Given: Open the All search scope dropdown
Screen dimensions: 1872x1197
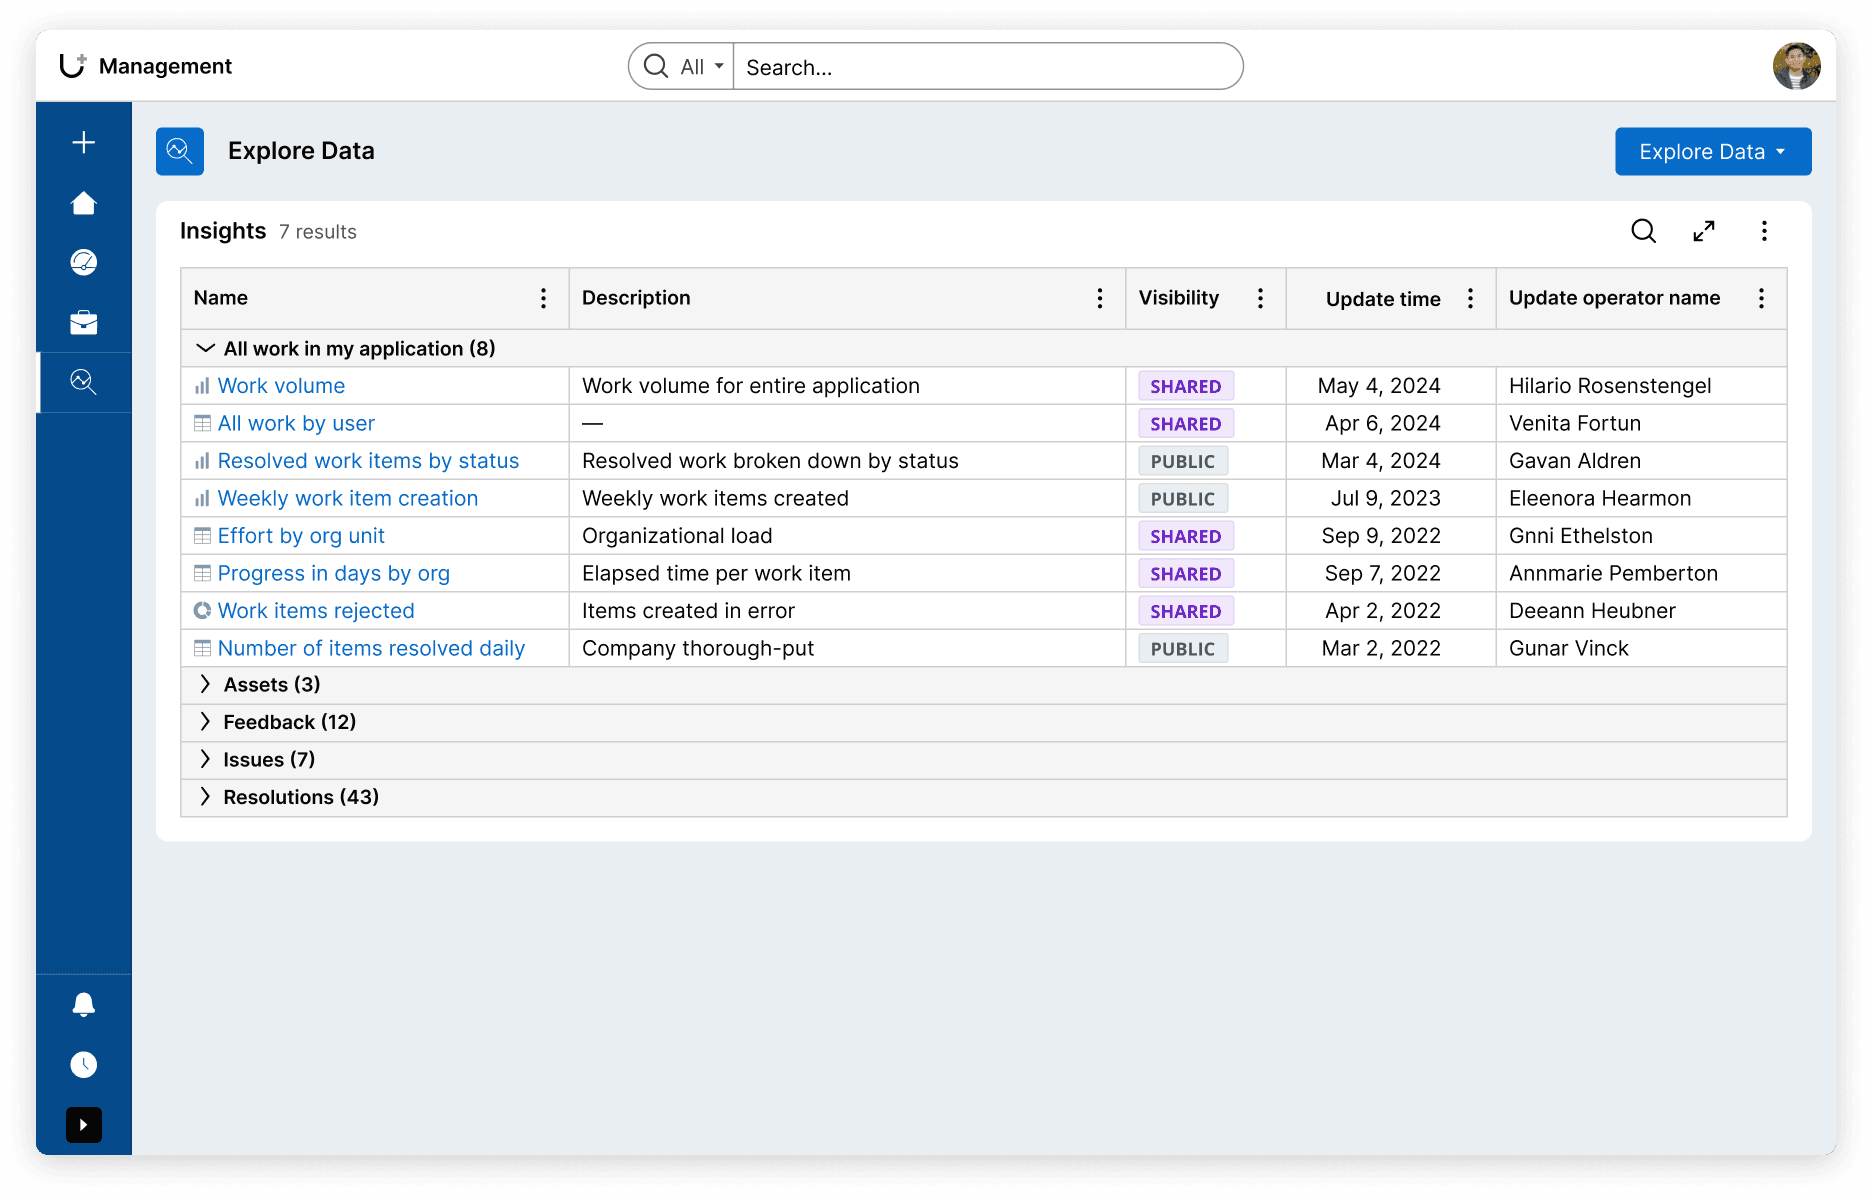Looking at the screenshot, I should point(702,67).
